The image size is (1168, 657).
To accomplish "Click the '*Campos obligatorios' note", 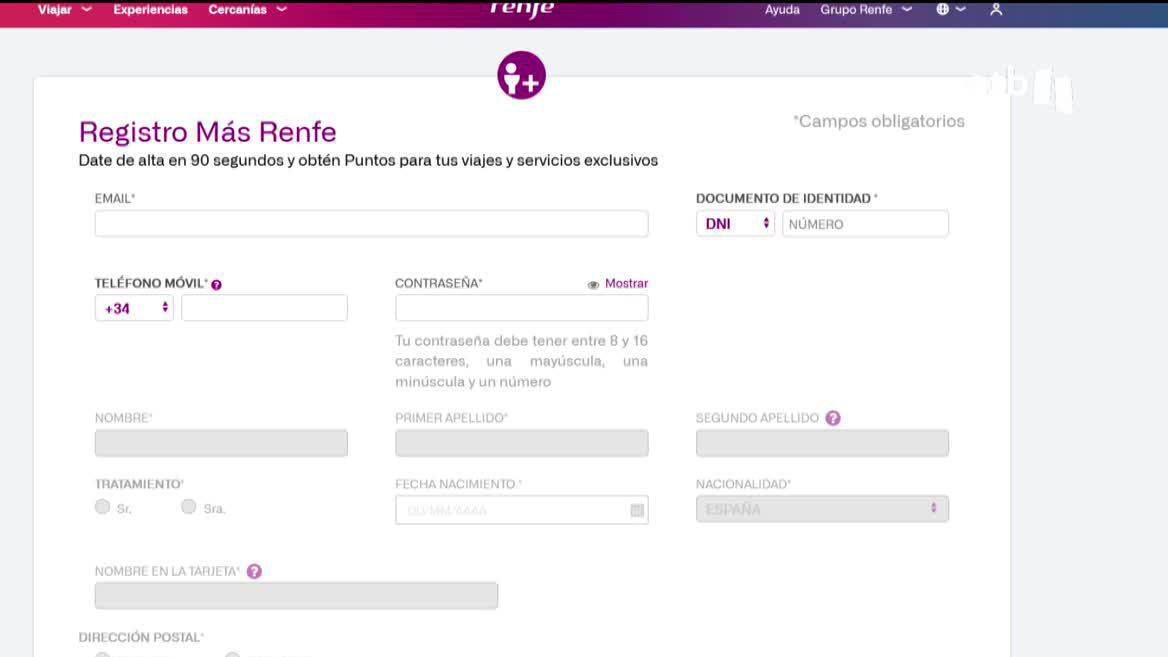I will (879, 121).
